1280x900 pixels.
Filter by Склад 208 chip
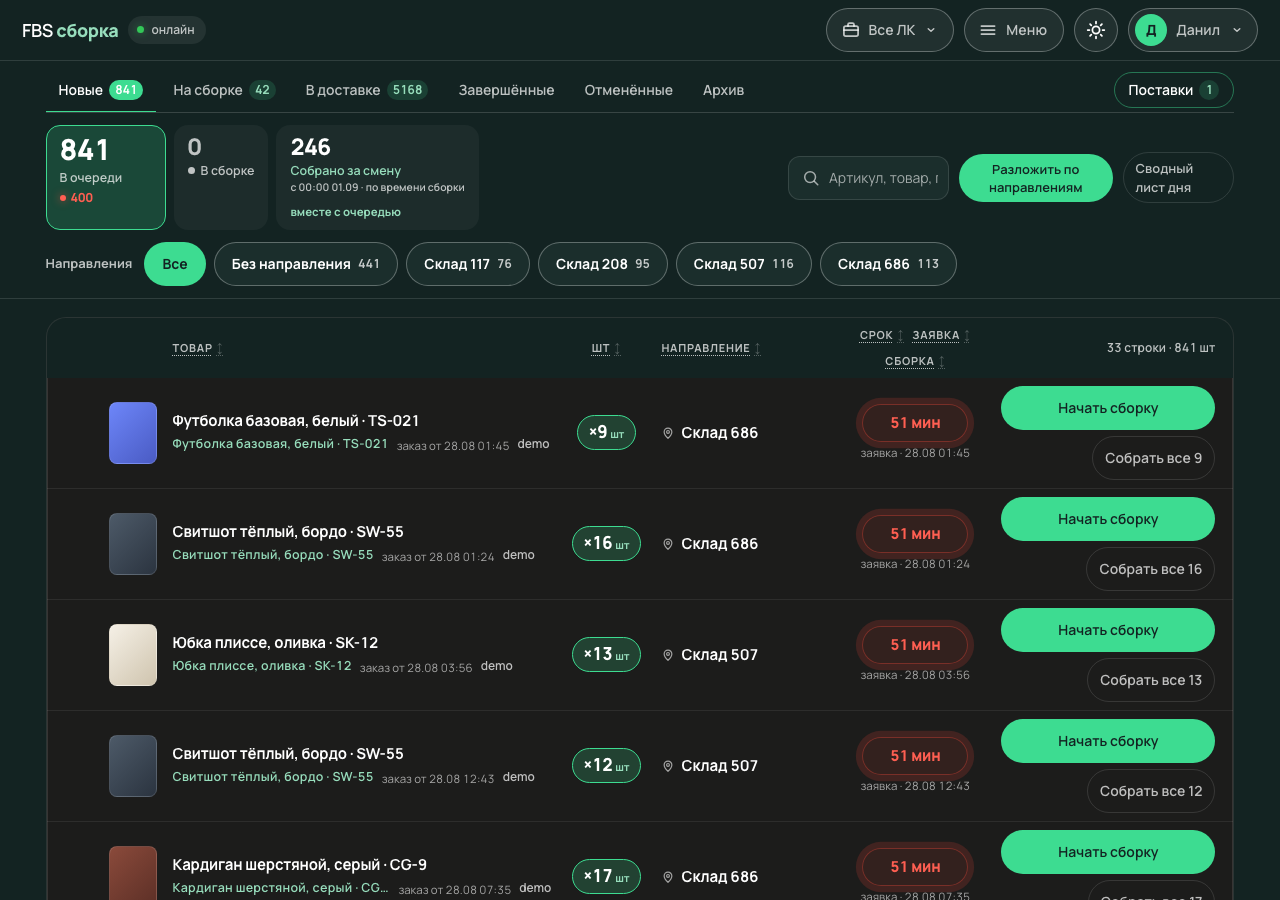603,264
